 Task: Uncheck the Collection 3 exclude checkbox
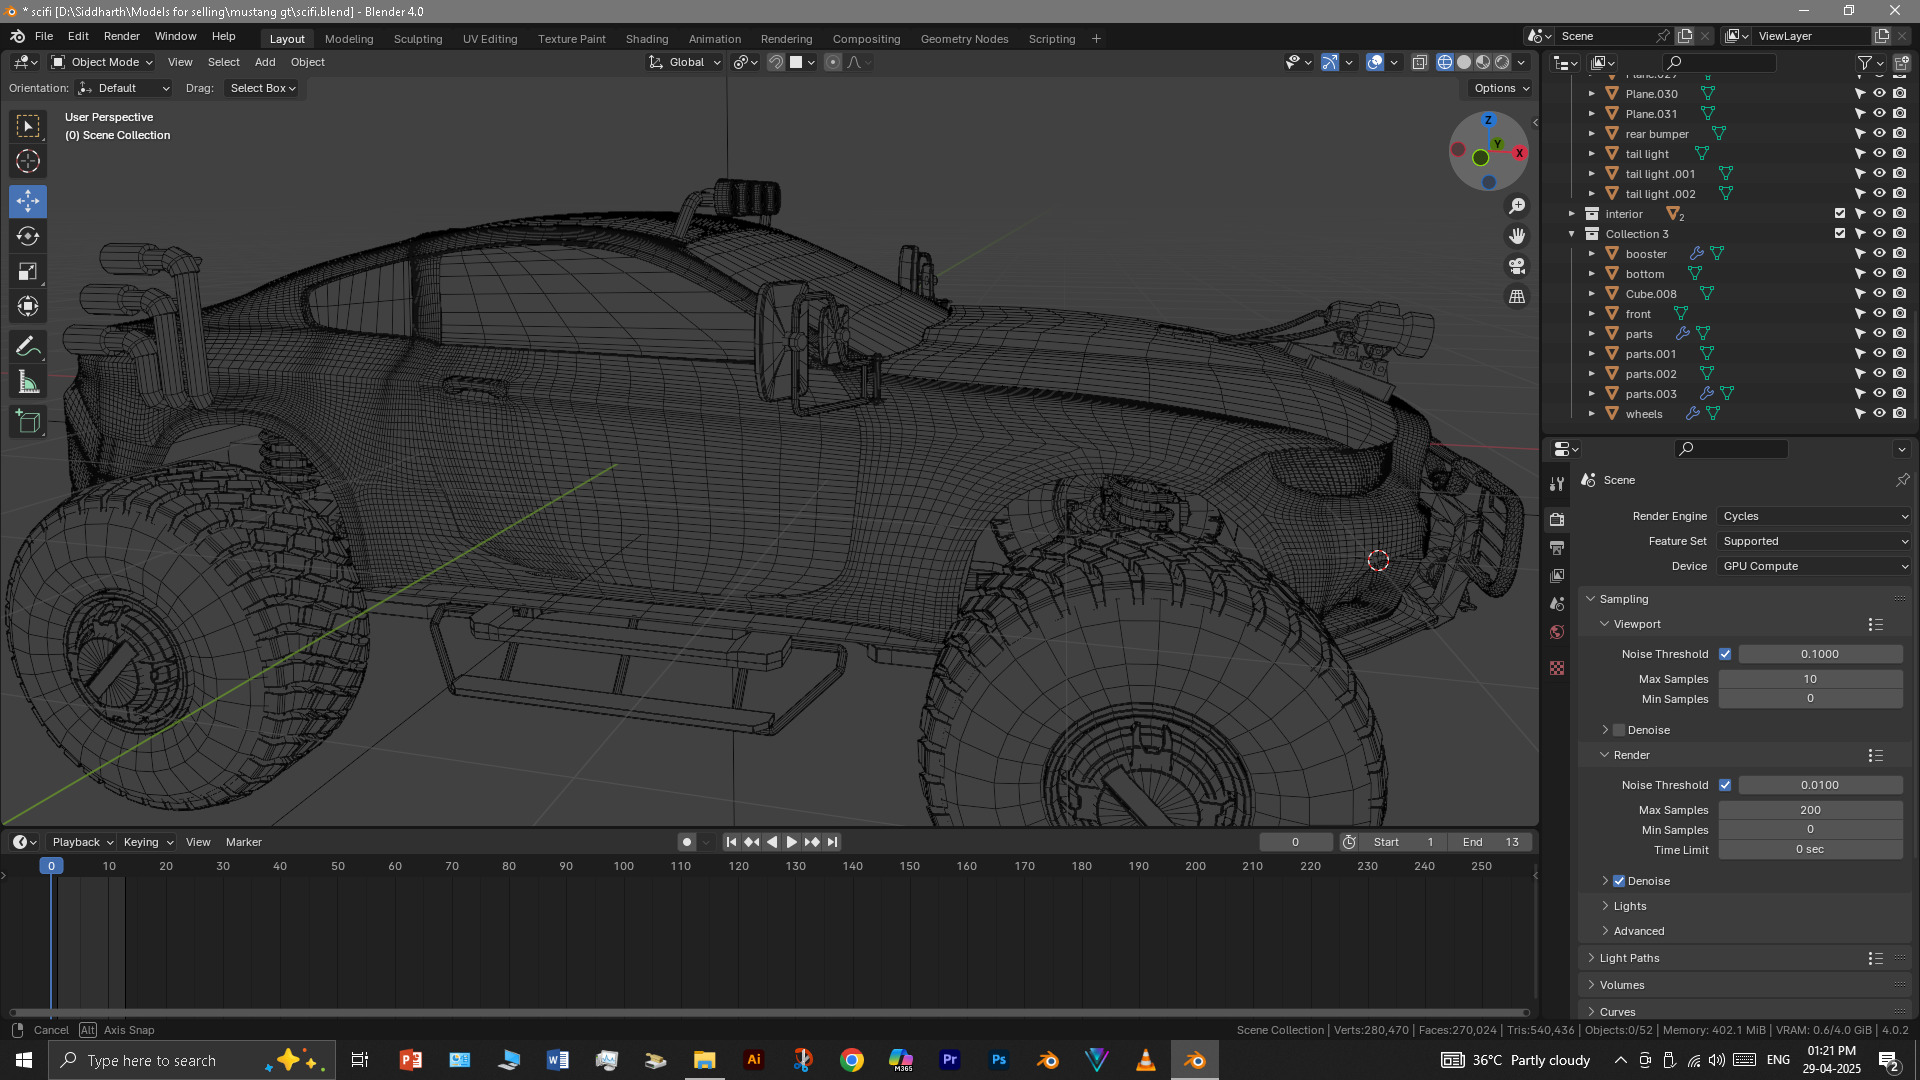1840,233
